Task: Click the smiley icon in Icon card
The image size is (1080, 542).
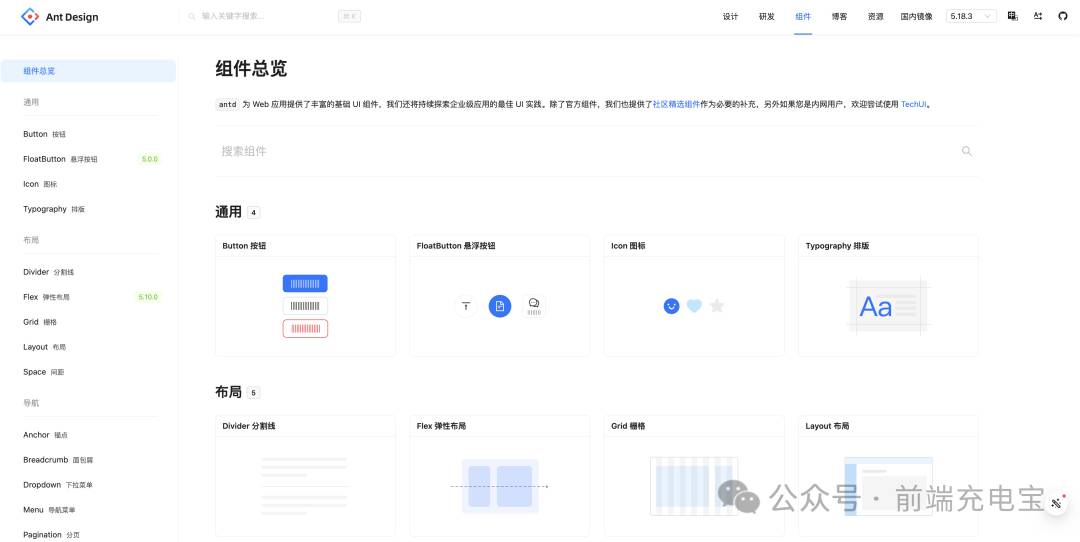Action: (x=671, y=306)
